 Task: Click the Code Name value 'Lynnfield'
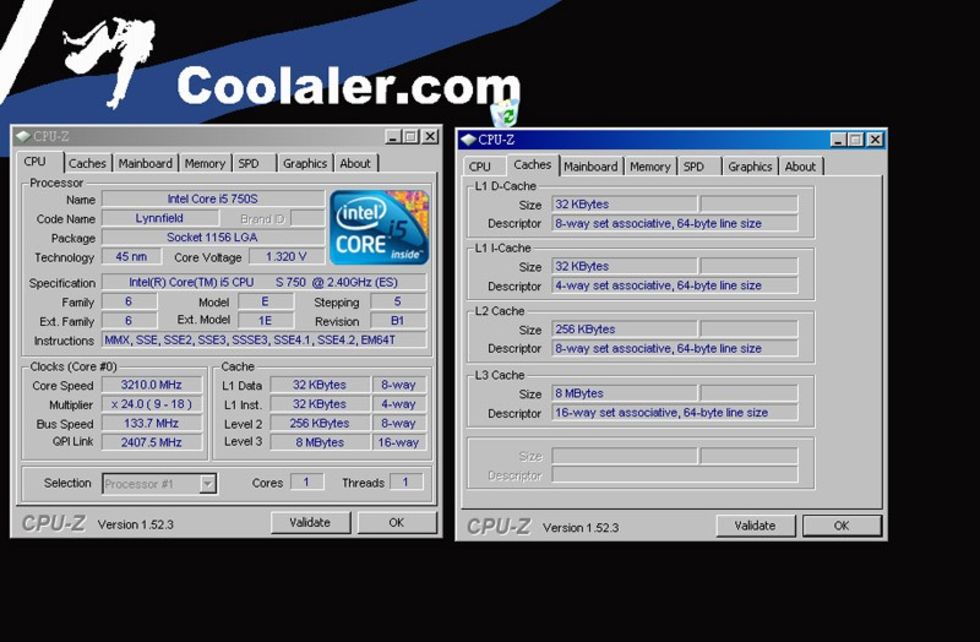pos(159,218)
